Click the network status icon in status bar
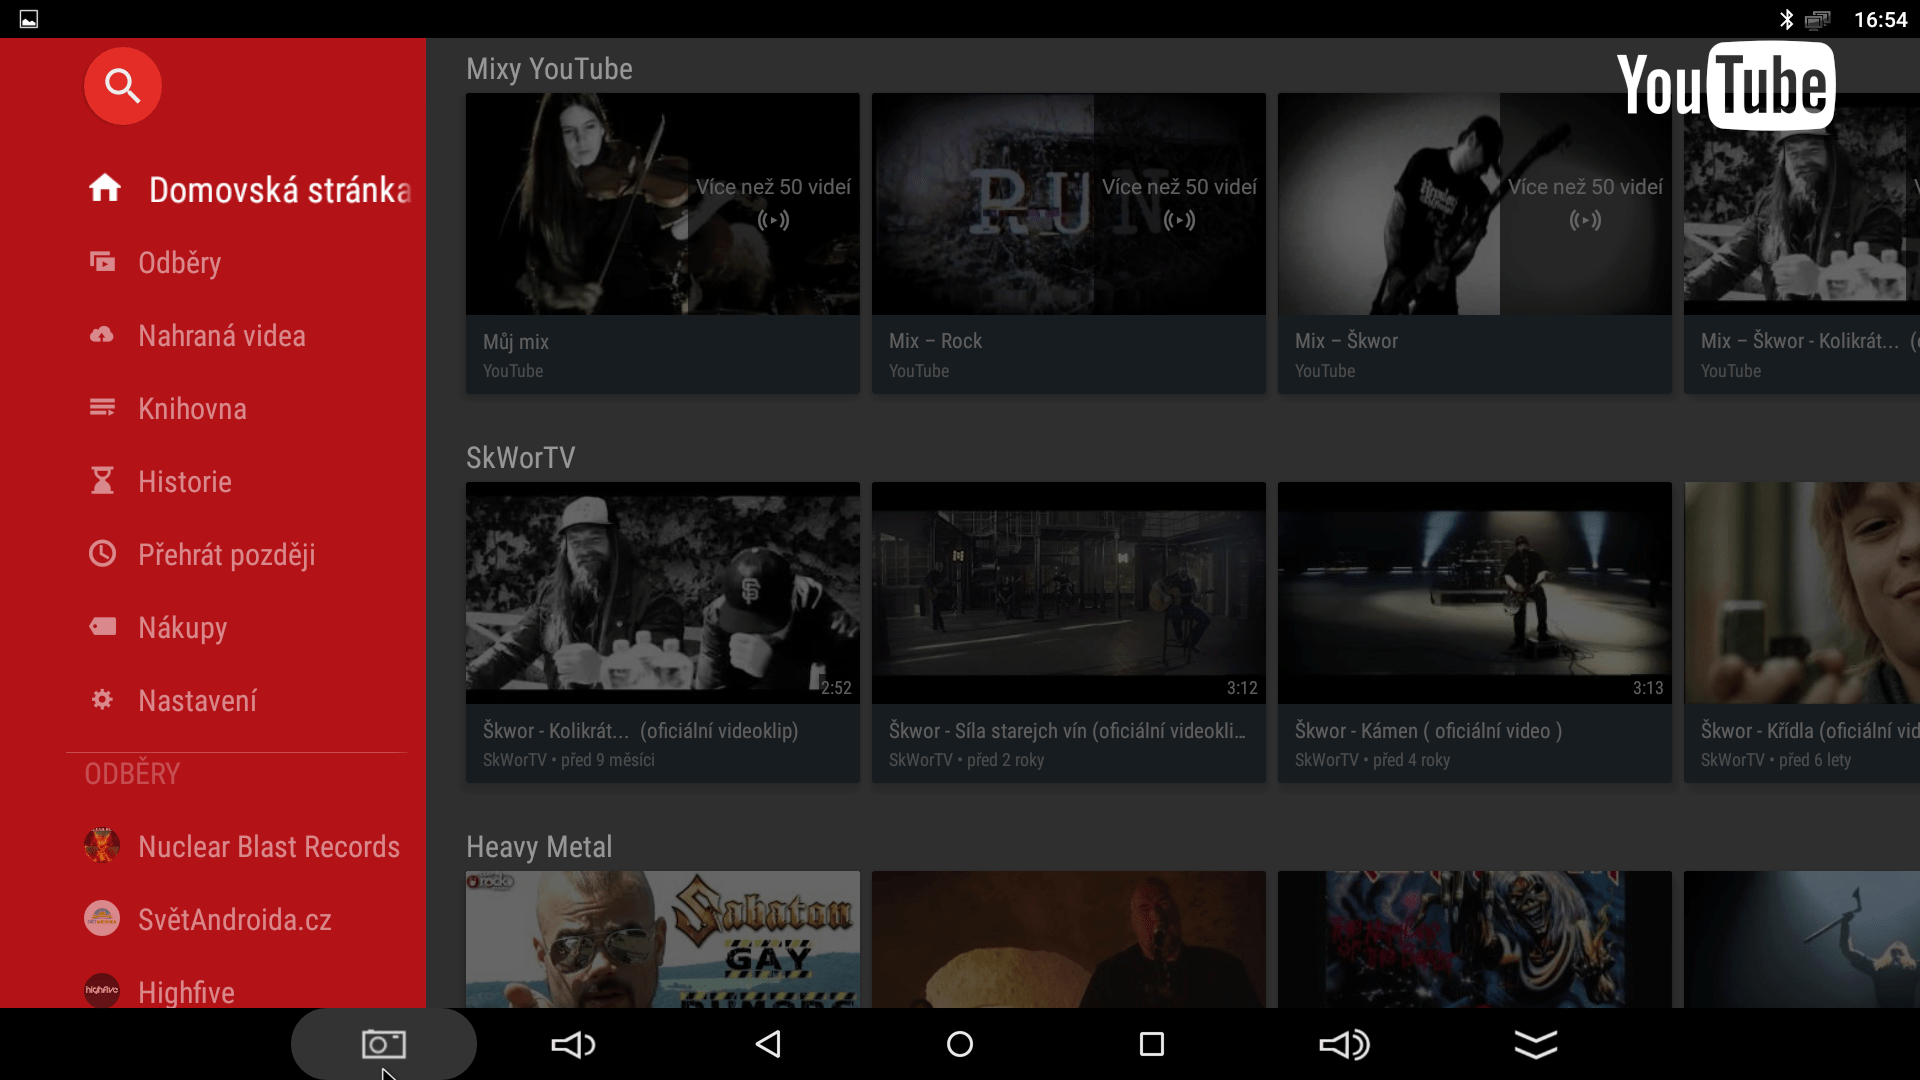 tap(1817, 20)
